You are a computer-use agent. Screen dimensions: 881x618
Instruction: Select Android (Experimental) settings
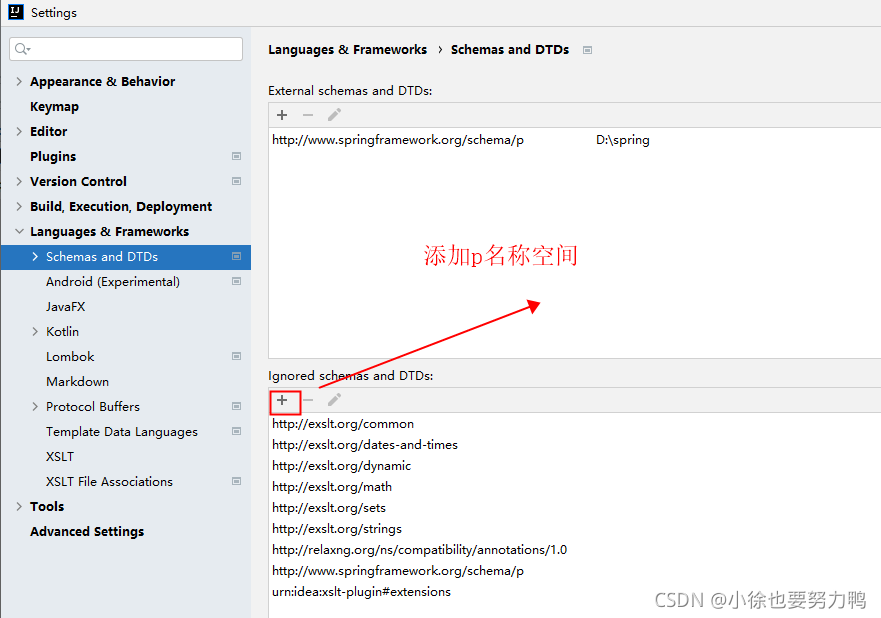click(x=113, y=281)
